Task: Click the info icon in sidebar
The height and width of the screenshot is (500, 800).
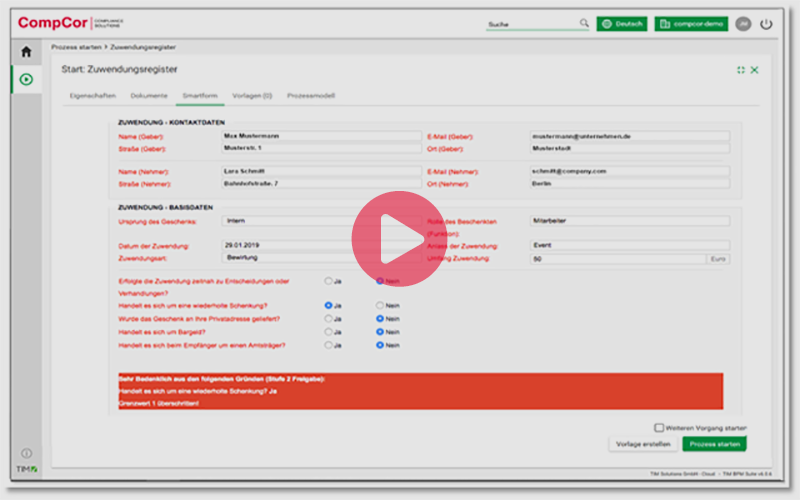Action: tap(26, 453)
